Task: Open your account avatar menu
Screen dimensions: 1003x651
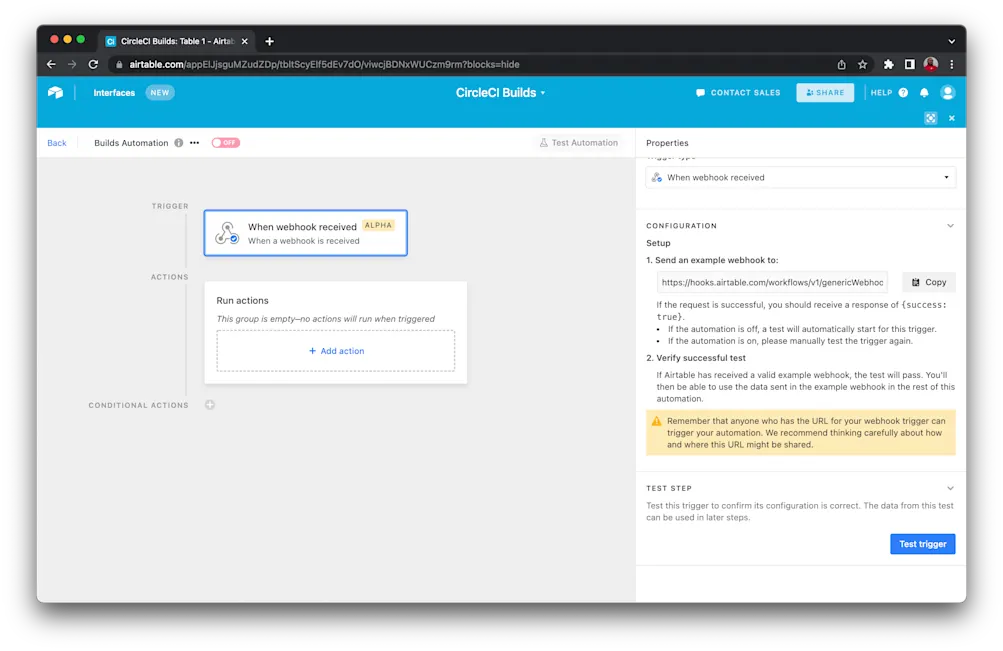Action: 947,92
